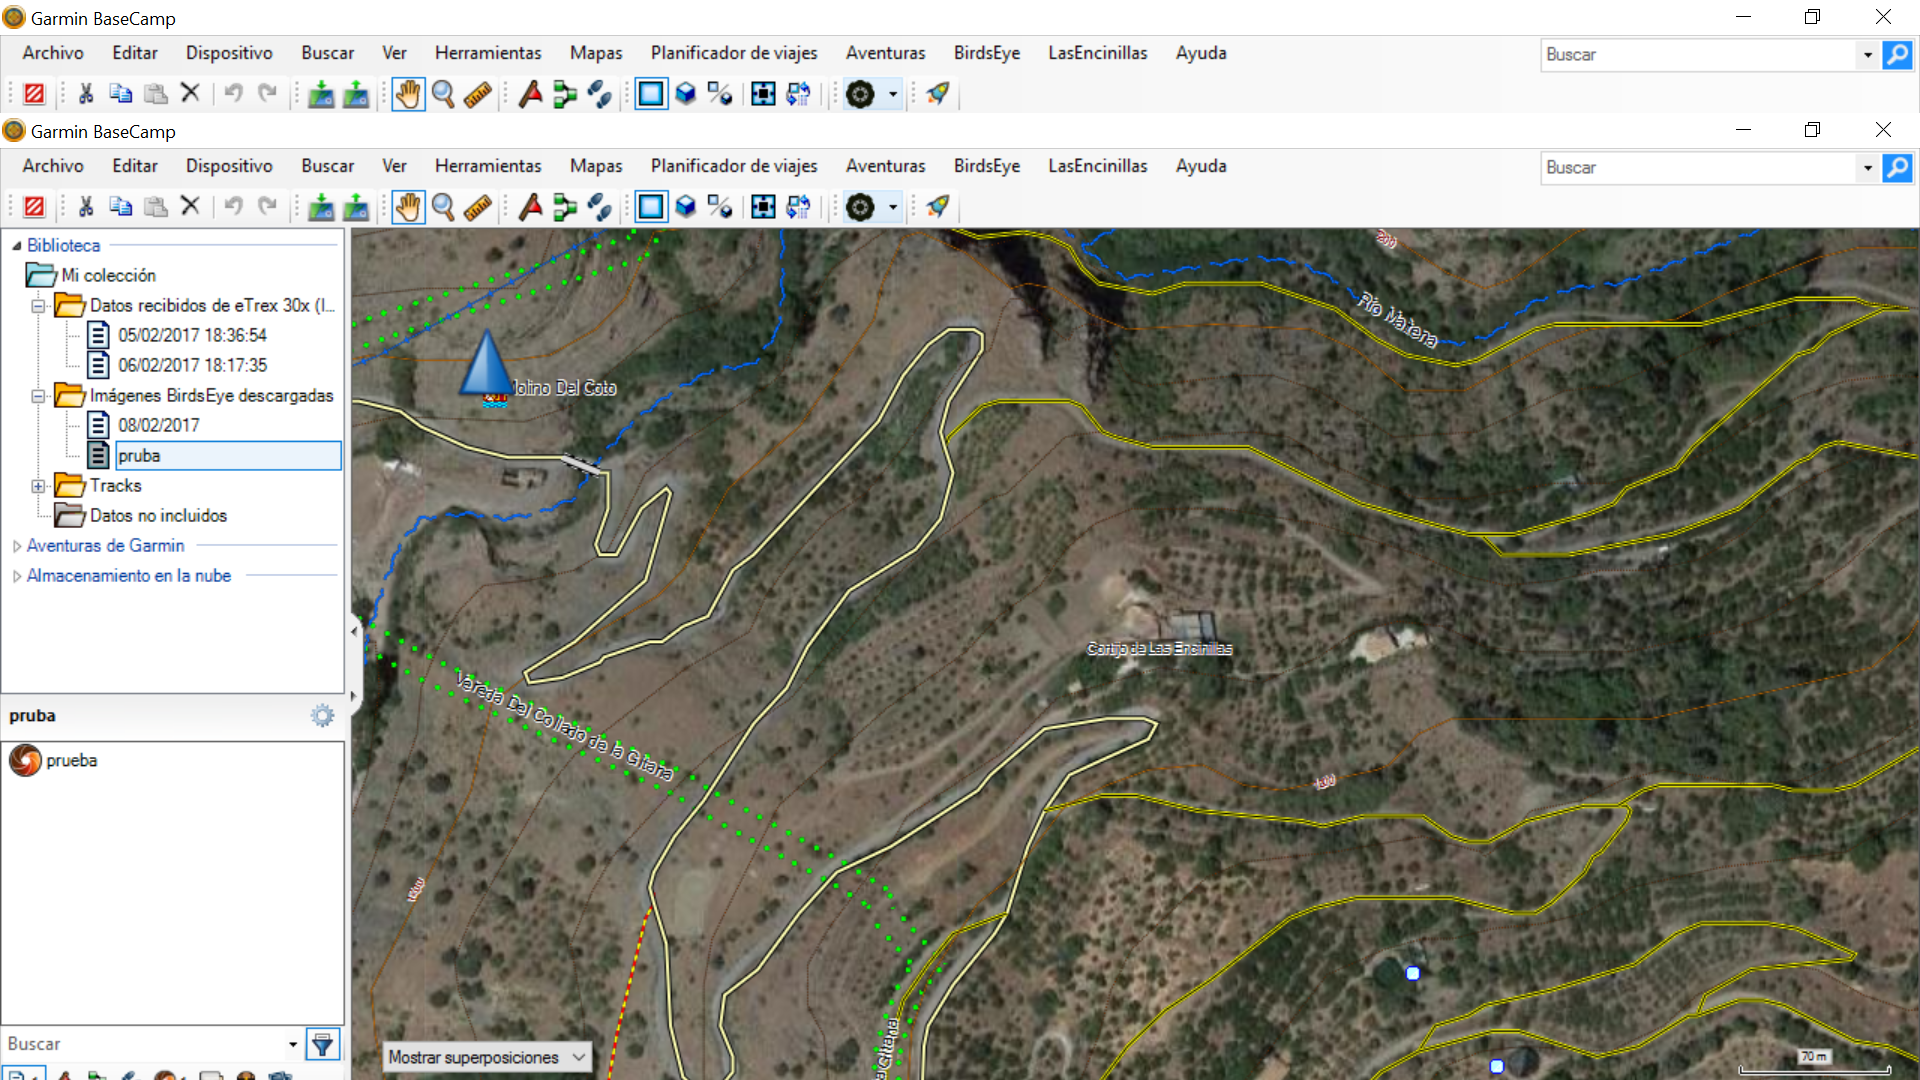
Task: Click the magnifier Zoom tool in background window
Action: [x=443, y=94]
